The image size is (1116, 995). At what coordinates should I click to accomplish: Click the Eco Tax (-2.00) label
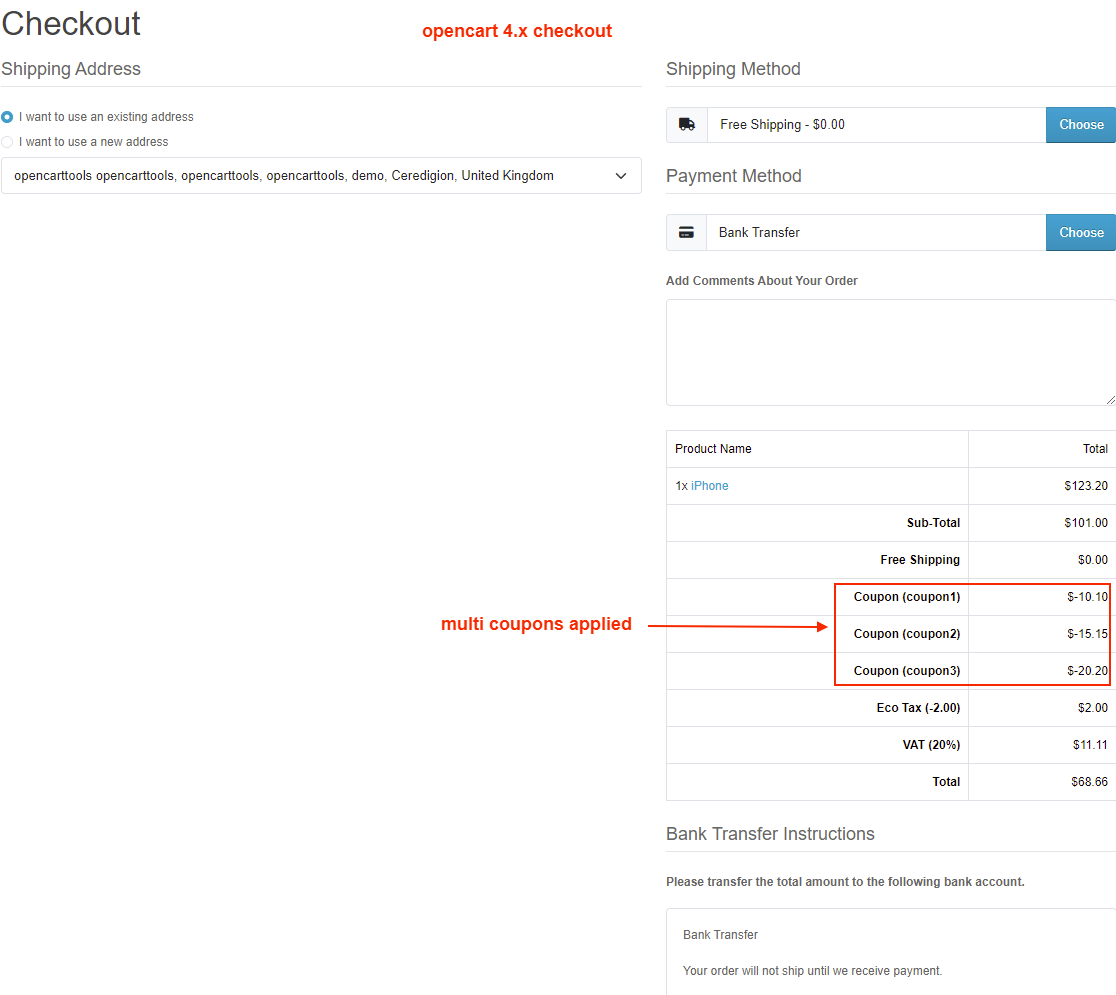918,708
